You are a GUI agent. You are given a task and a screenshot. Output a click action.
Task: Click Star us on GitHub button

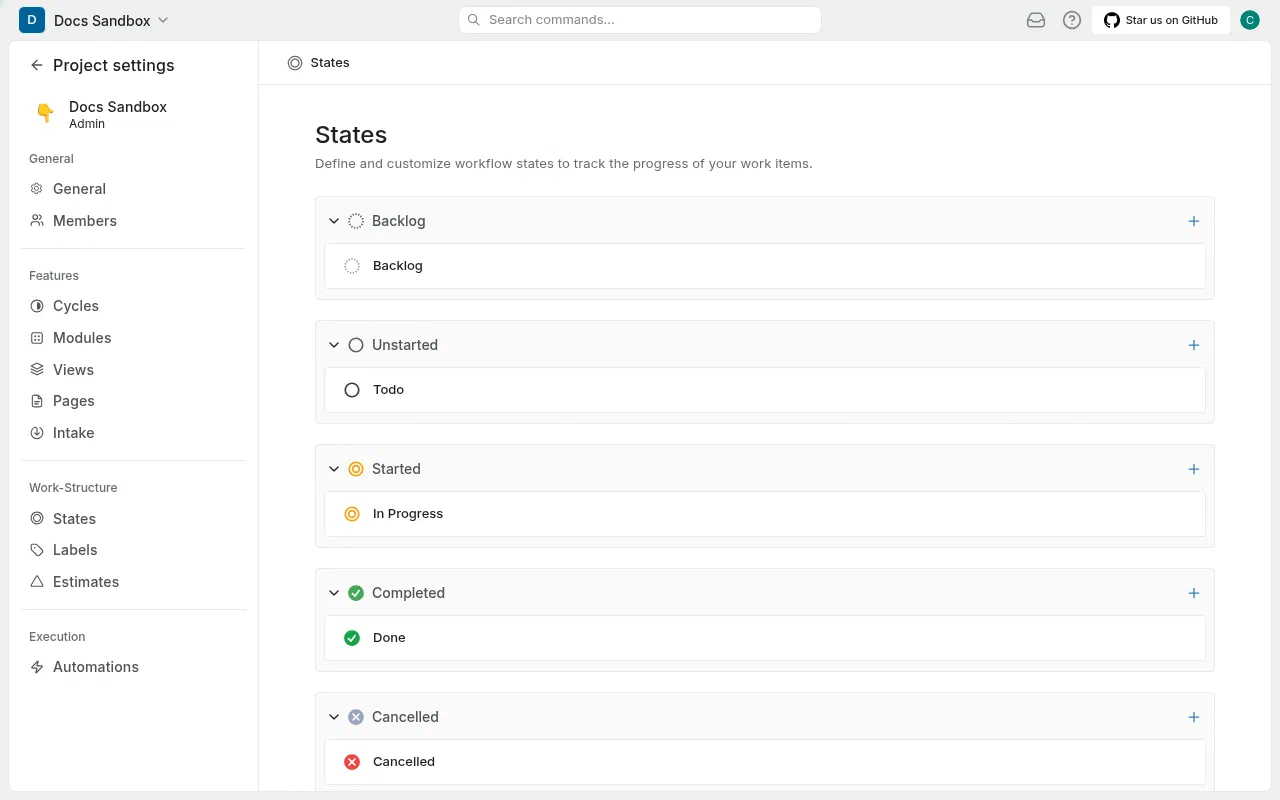click(x=1161, y=20)
